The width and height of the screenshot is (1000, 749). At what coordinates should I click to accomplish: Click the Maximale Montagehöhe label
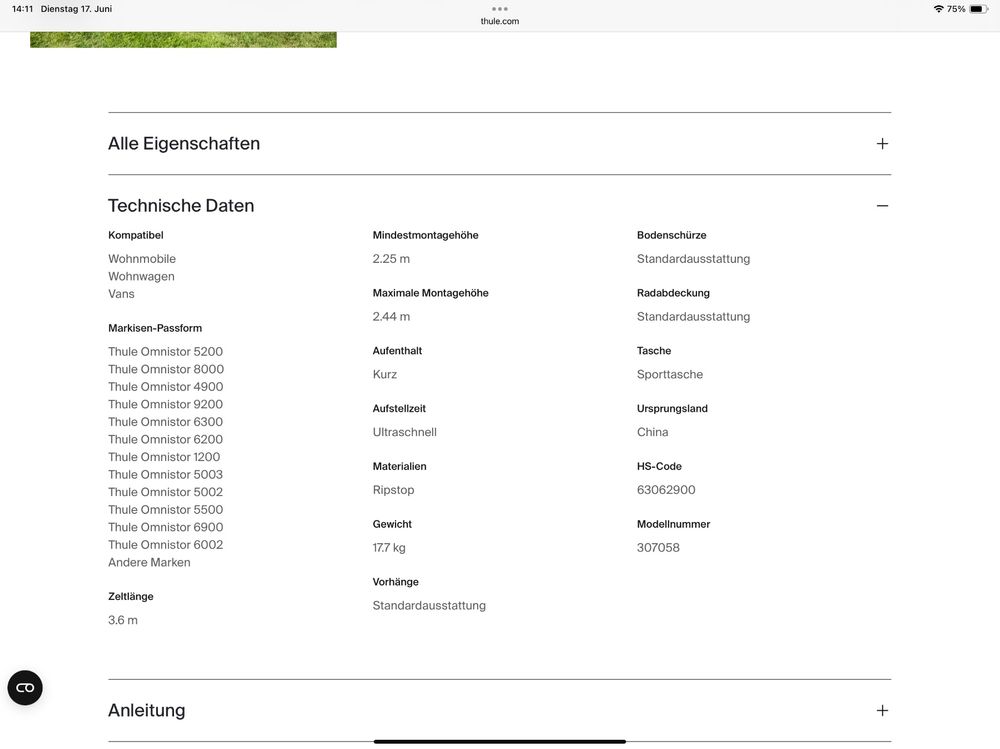(x=430, y=293)
